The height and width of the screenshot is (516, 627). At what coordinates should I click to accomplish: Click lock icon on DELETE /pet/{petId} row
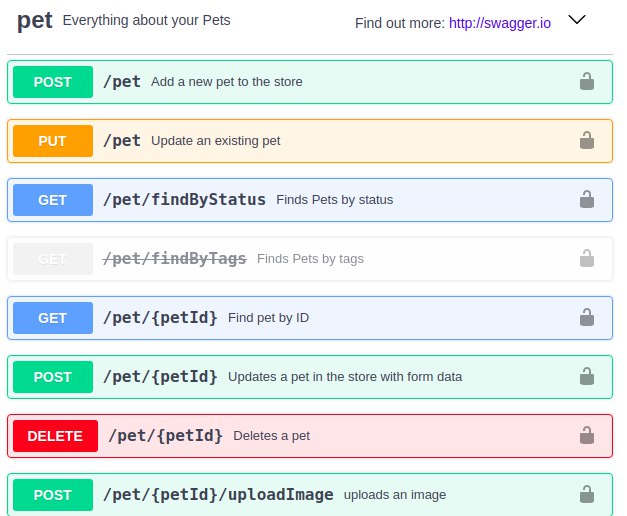(x=587, y=435)
